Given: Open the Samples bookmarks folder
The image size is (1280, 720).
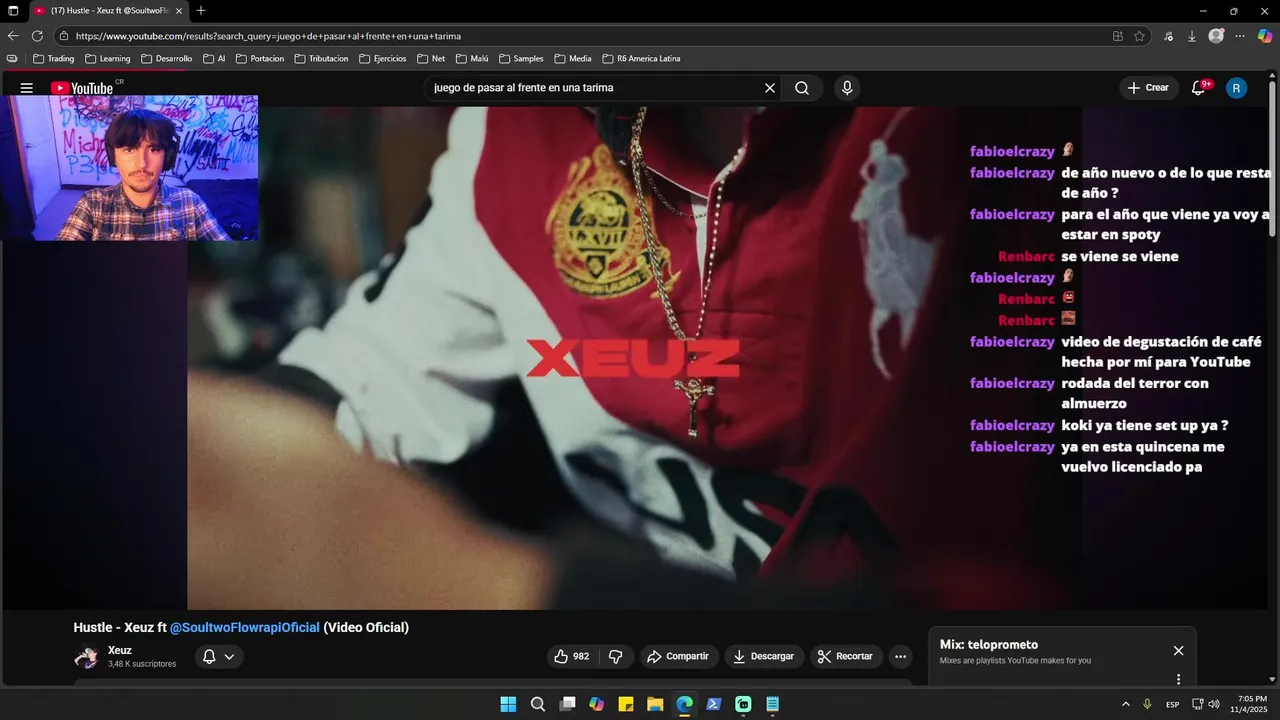Looking at the screenshot, I should click(521, 59).
